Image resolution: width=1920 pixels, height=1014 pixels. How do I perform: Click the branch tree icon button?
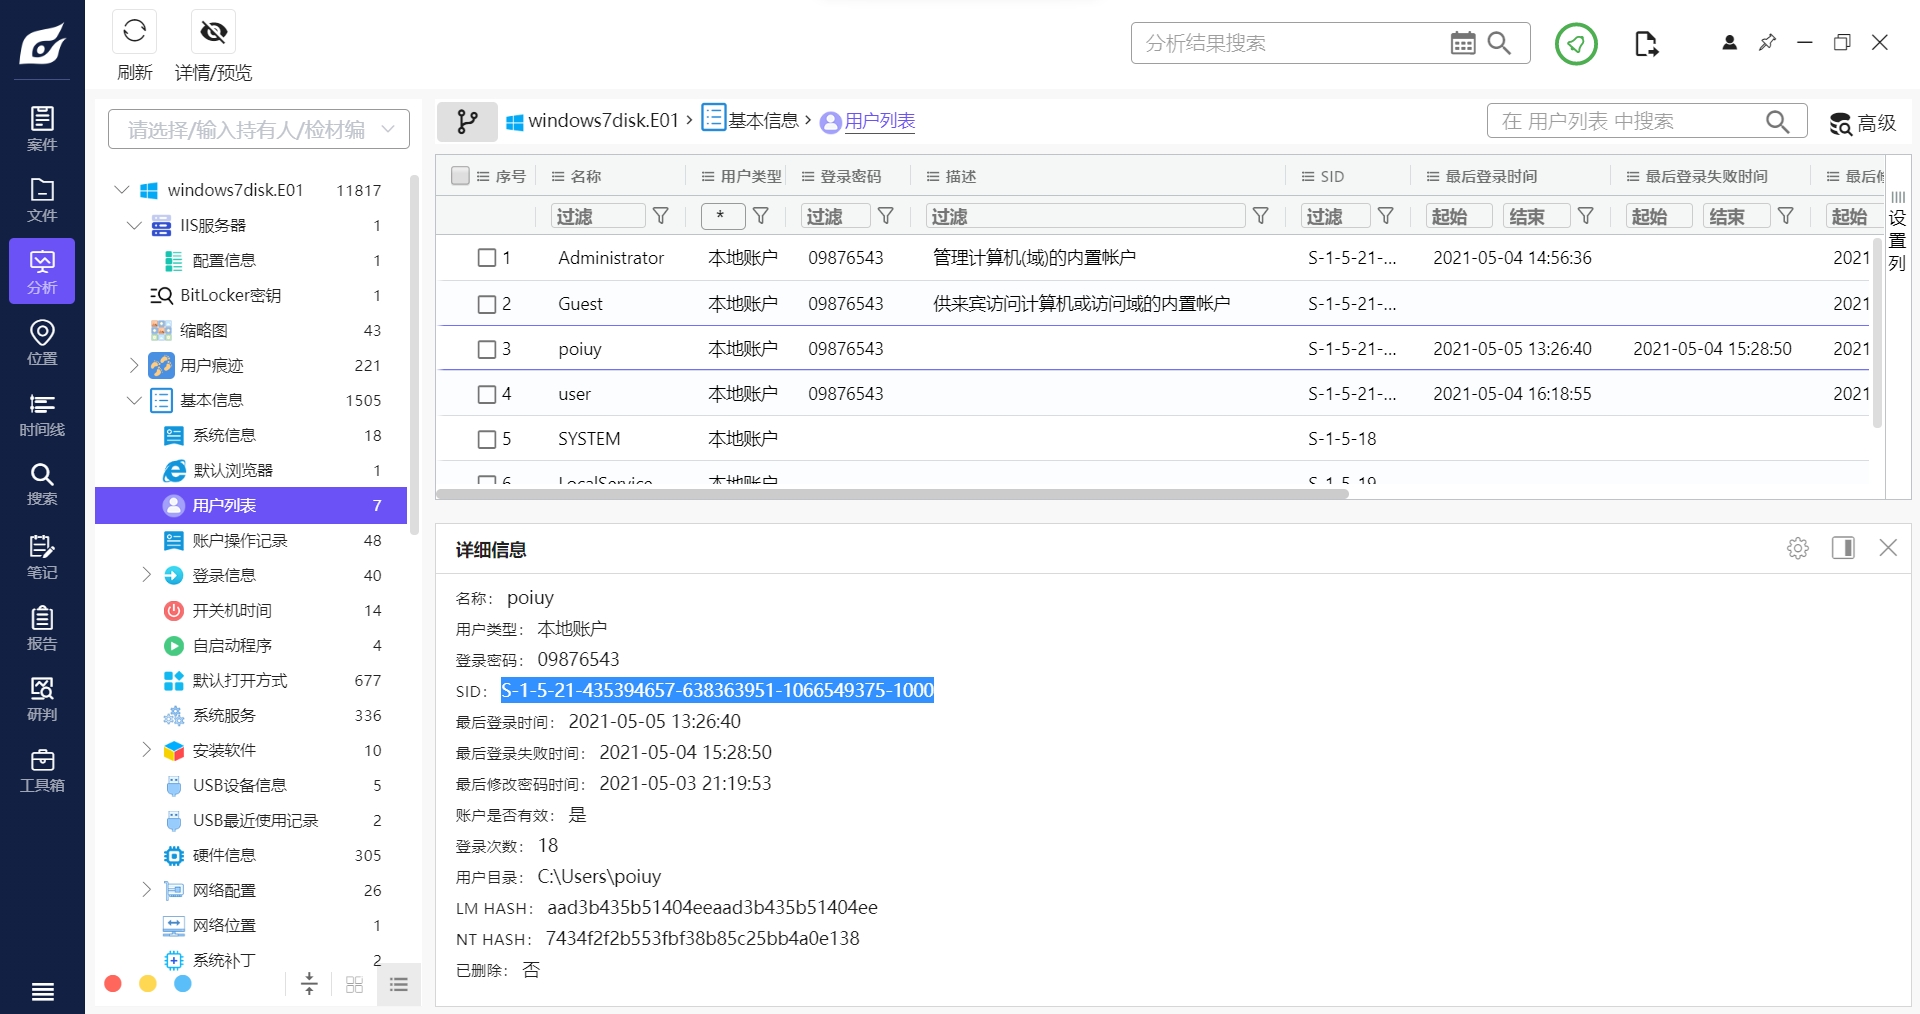coord(467,121)
